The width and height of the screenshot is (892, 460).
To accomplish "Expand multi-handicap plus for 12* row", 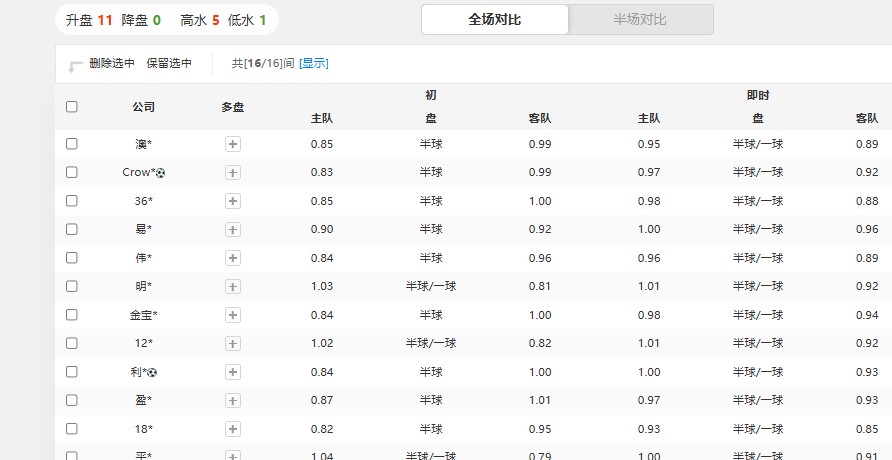I will [x=232, y=343].
